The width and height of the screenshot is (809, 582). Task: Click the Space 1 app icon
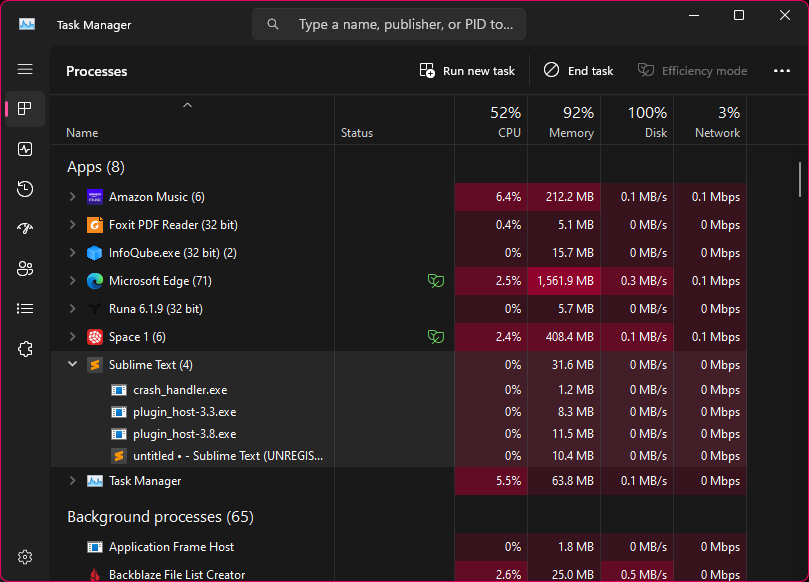95,337
